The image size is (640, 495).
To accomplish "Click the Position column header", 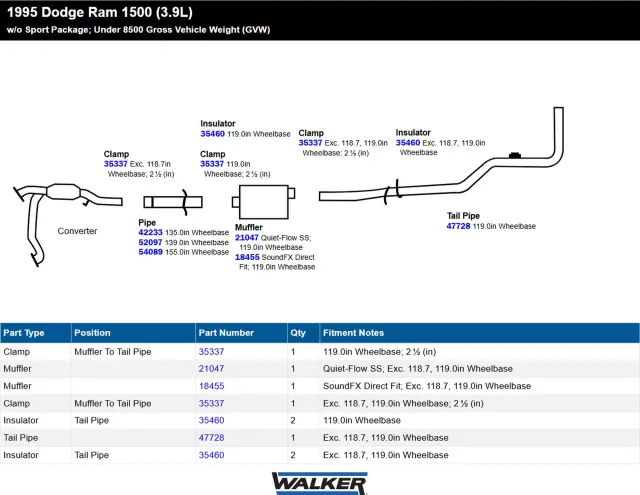I will coord(133,333).
